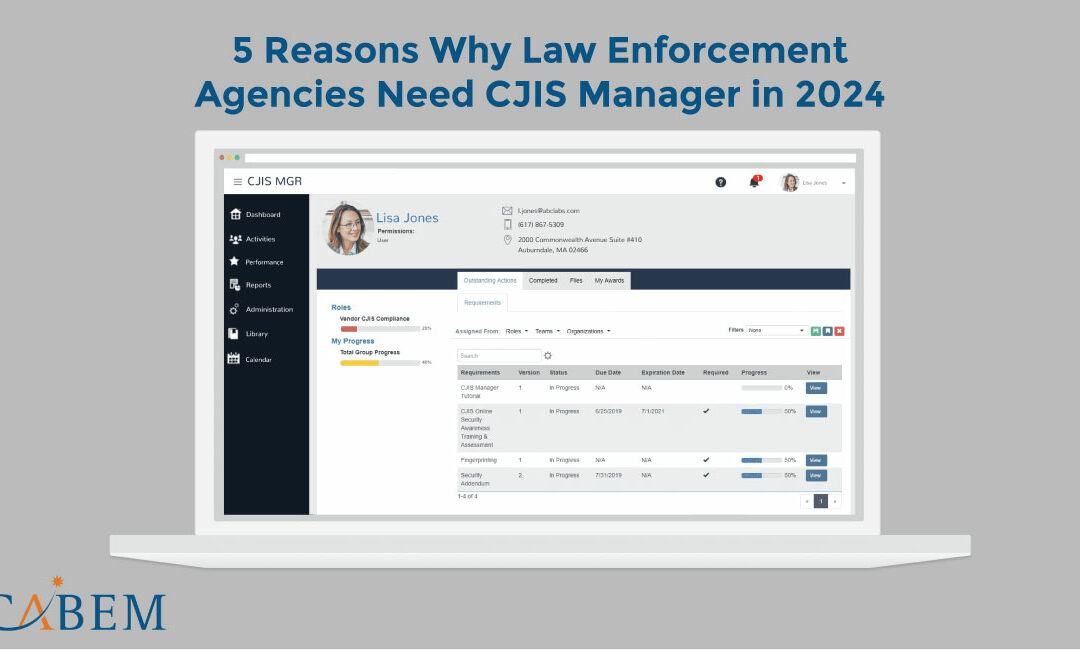Screen dimensions: 1080x650
Task: Expand the Teams assigned-from dropdown
Action: point(548,331)
